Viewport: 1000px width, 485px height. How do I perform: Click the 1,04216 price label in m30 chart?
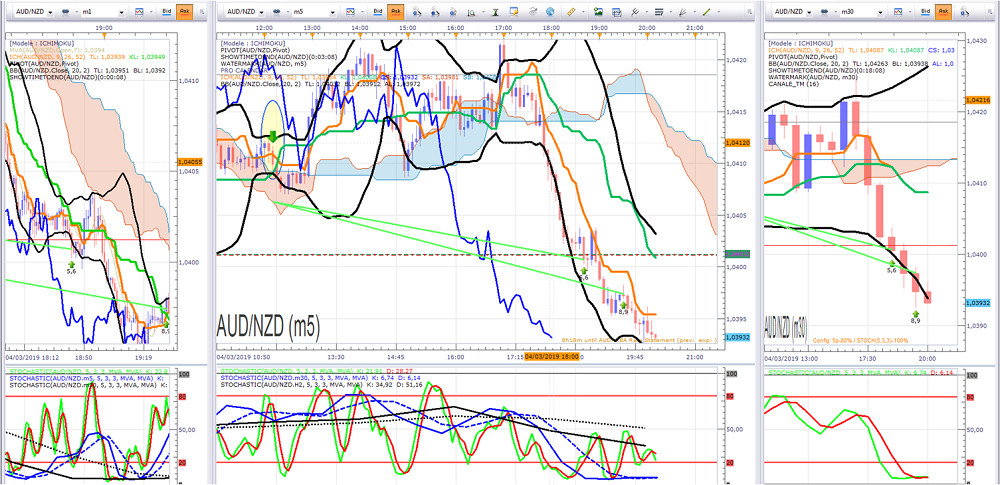(x=978, y=100)
